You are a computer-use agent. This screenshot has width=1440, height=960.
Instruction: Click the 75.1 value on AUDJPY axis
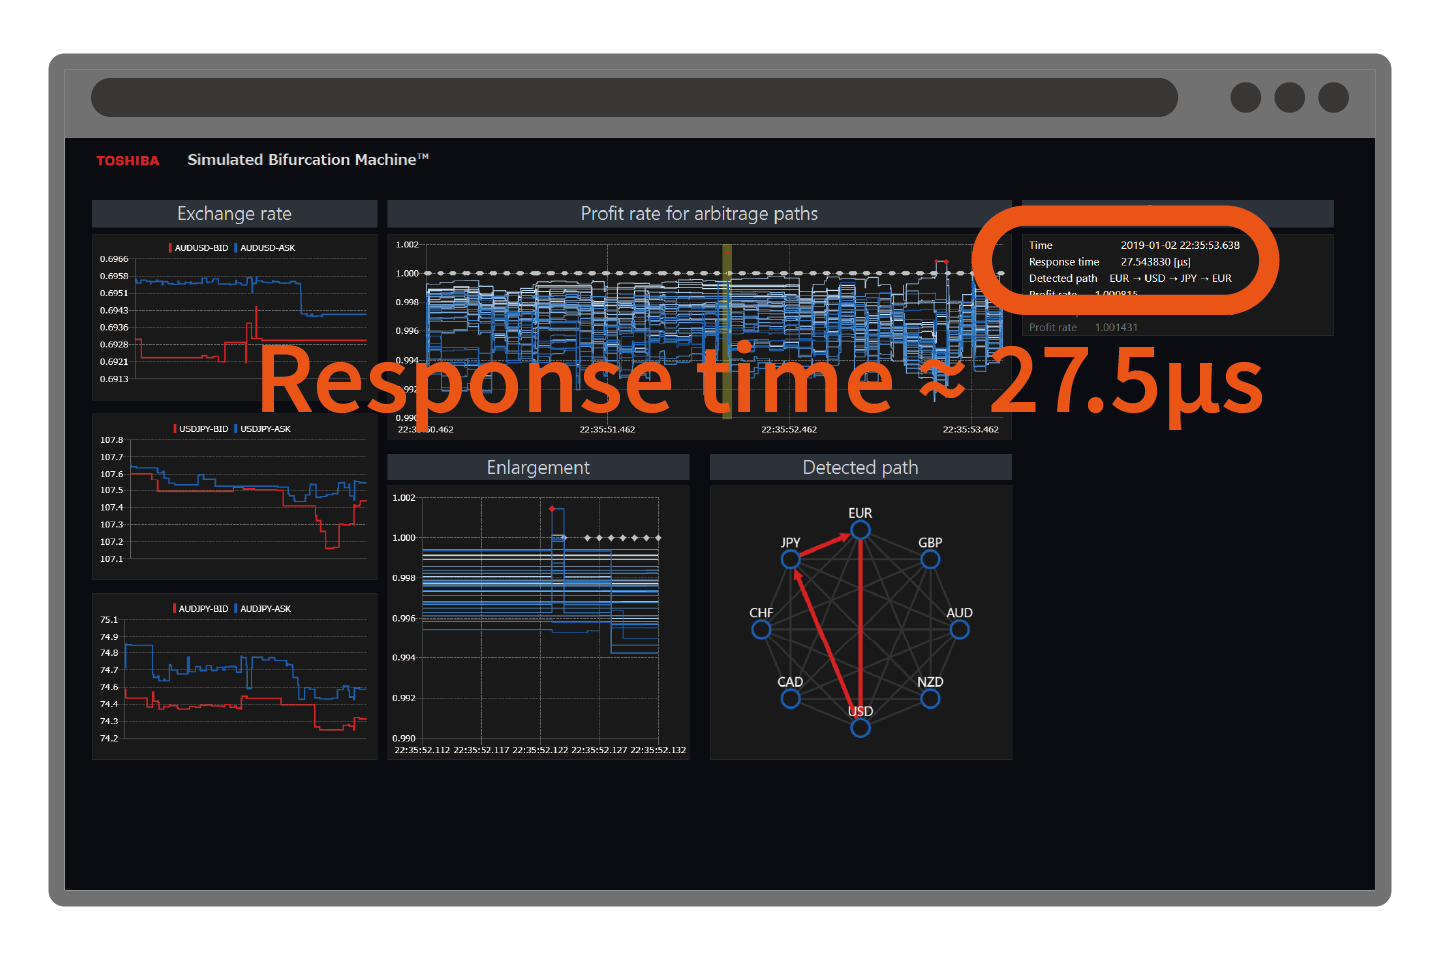(109, 620)
